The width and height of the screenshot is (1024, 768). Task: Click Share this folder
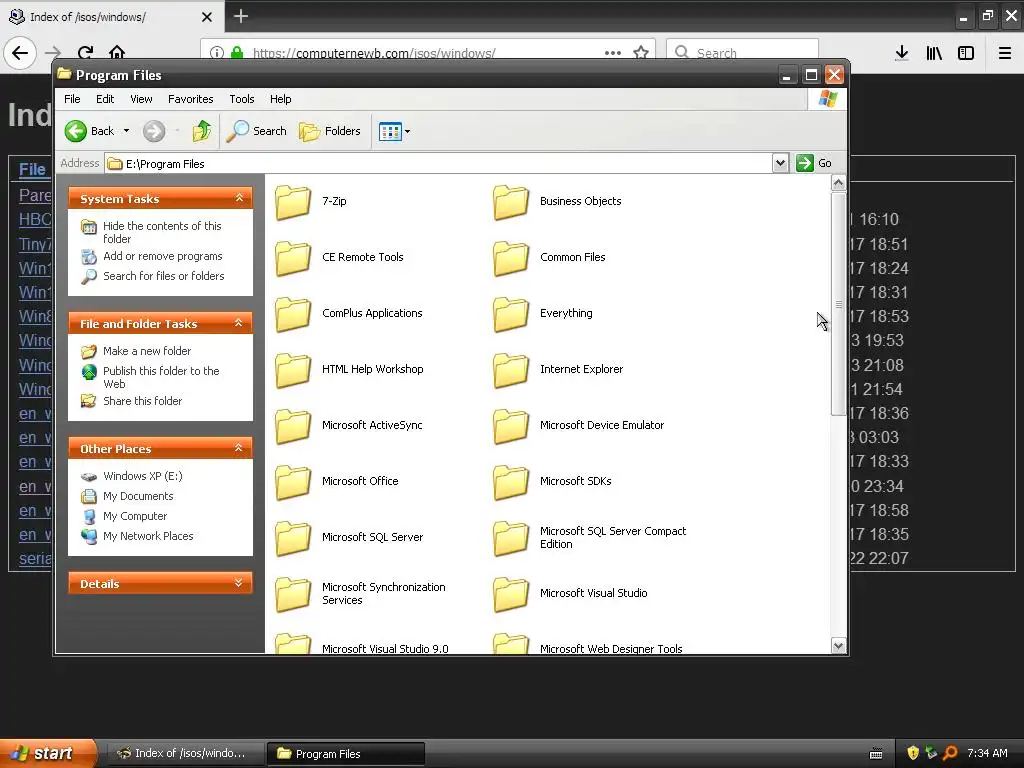pyautogui.click(x=142, y=401)
